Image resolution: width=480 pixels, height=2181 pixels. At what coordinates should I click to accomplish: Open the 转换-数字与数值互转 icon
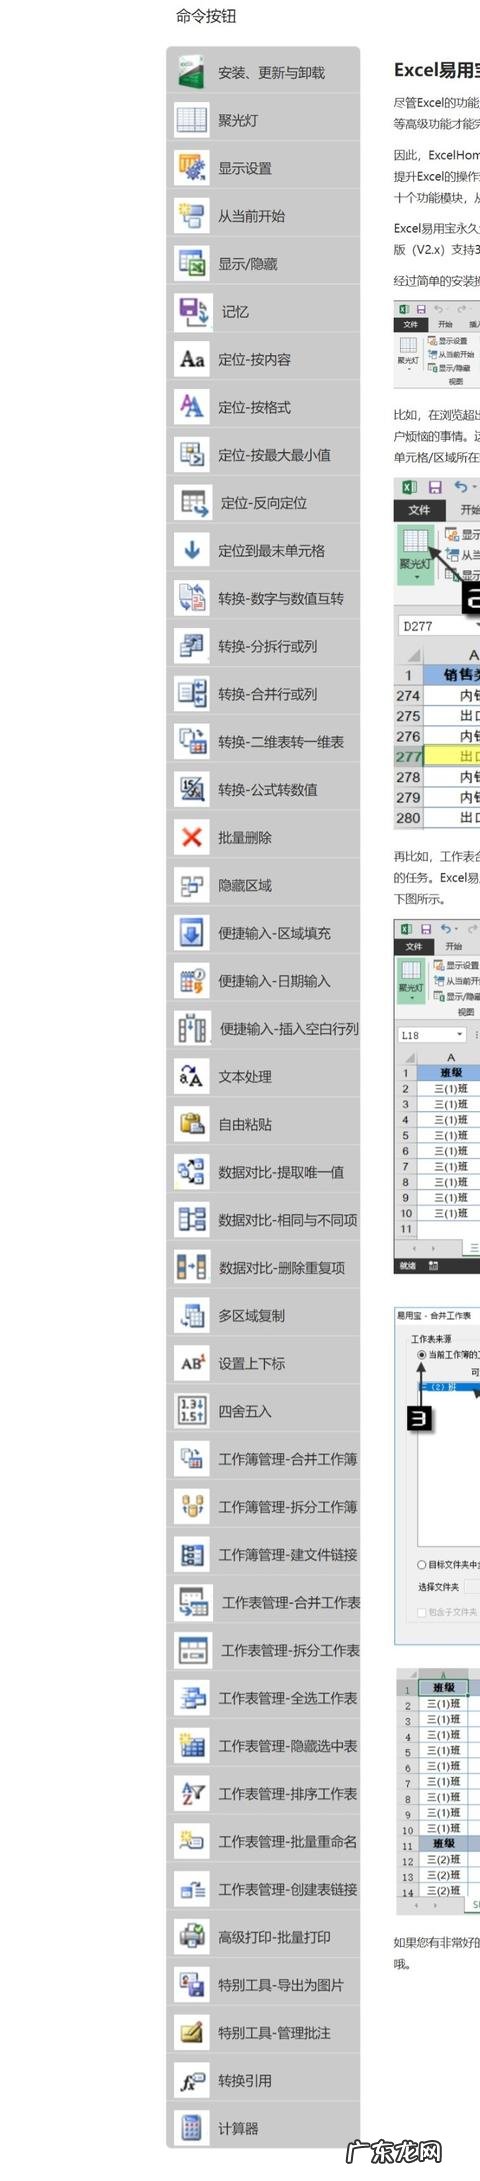pyautogui.click(x=191, y=598)
